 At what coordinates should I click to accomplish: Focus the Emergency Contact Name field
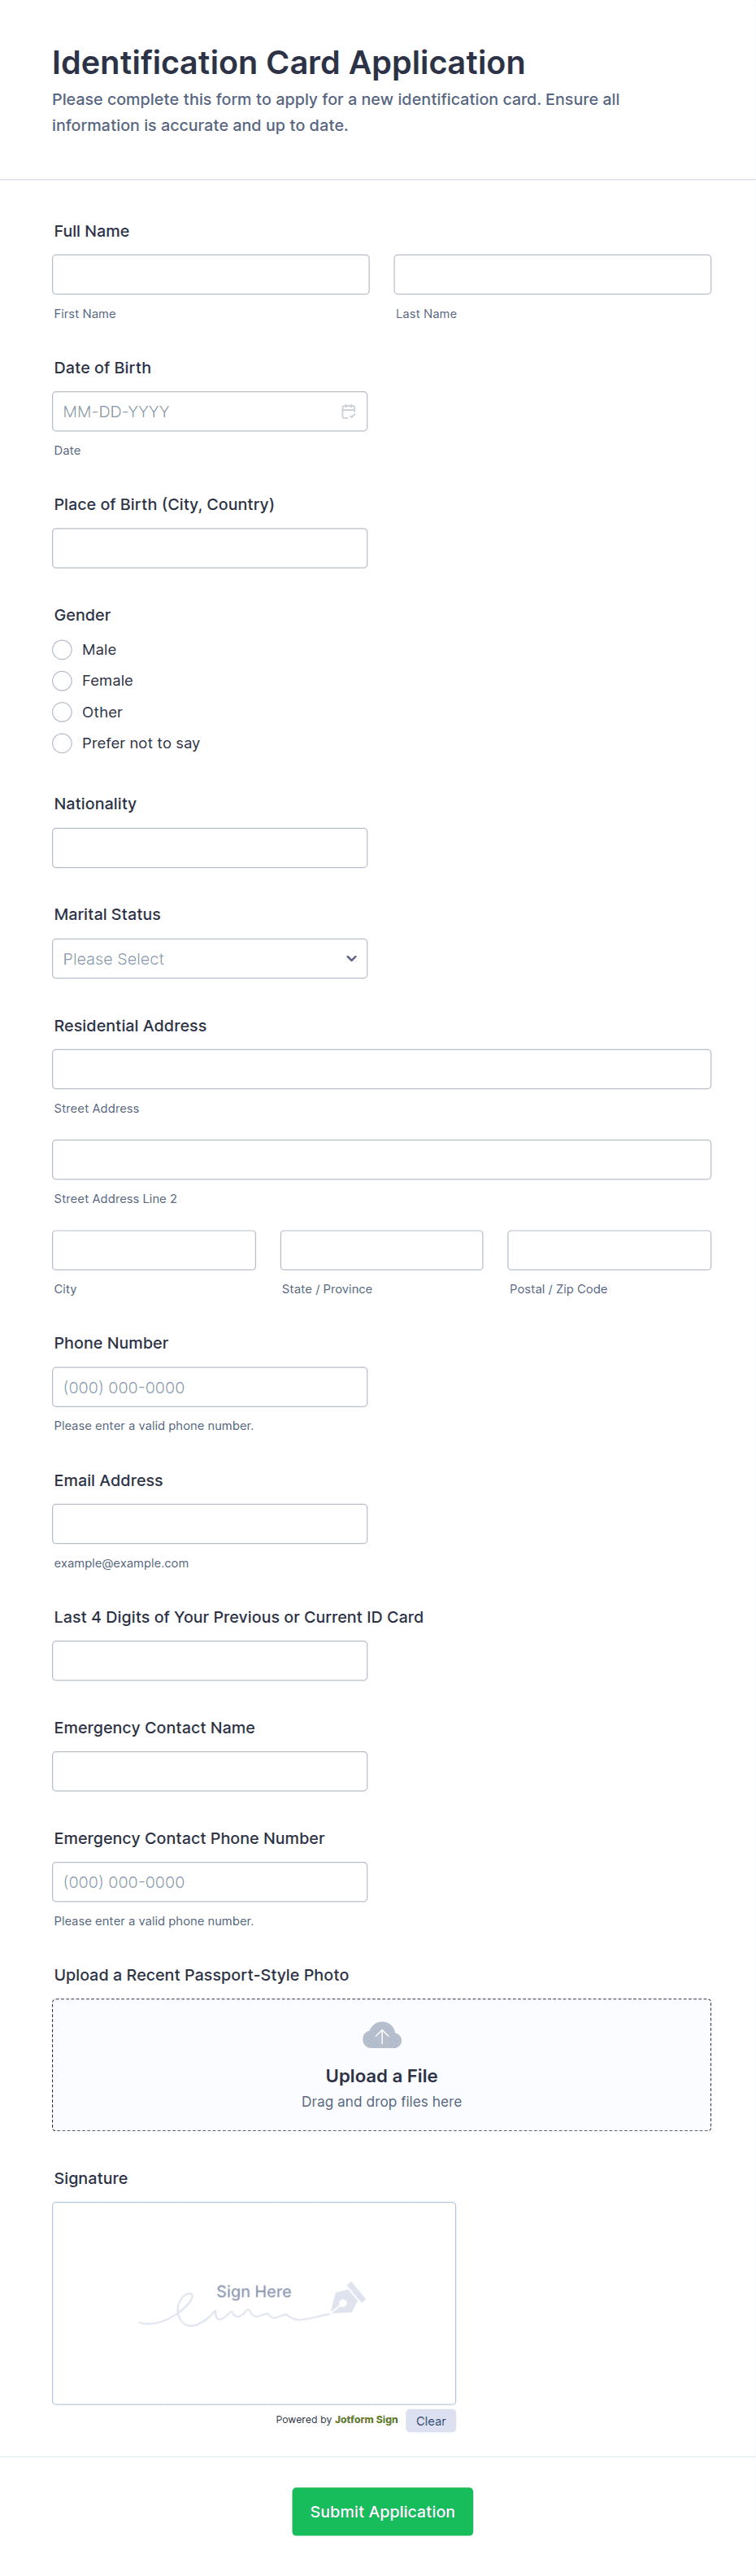click(x=209, y=1771)
